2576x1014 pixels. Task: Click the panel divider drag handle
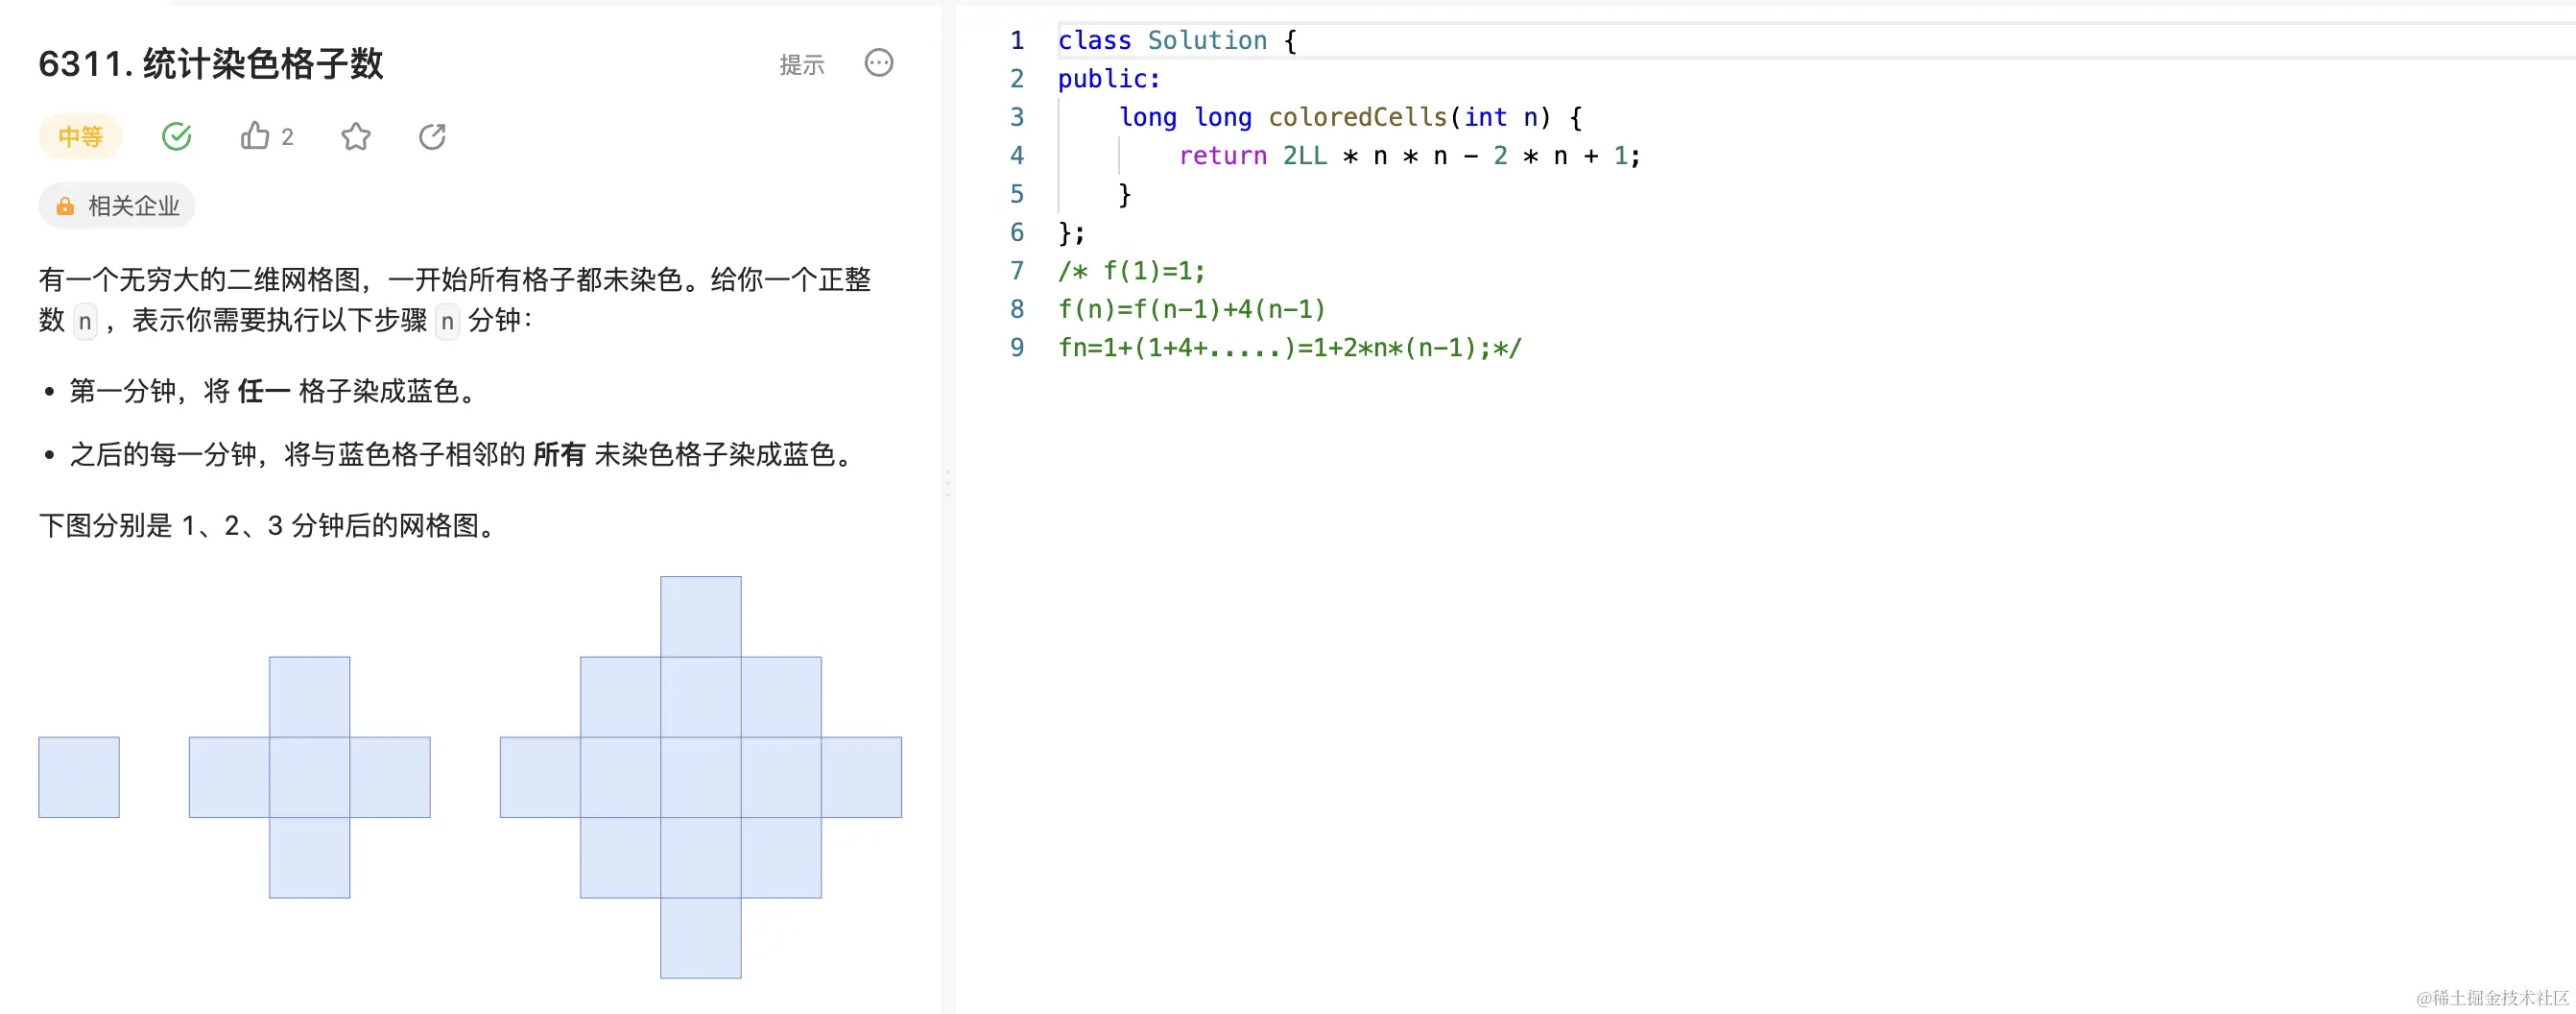coord(947,483)
